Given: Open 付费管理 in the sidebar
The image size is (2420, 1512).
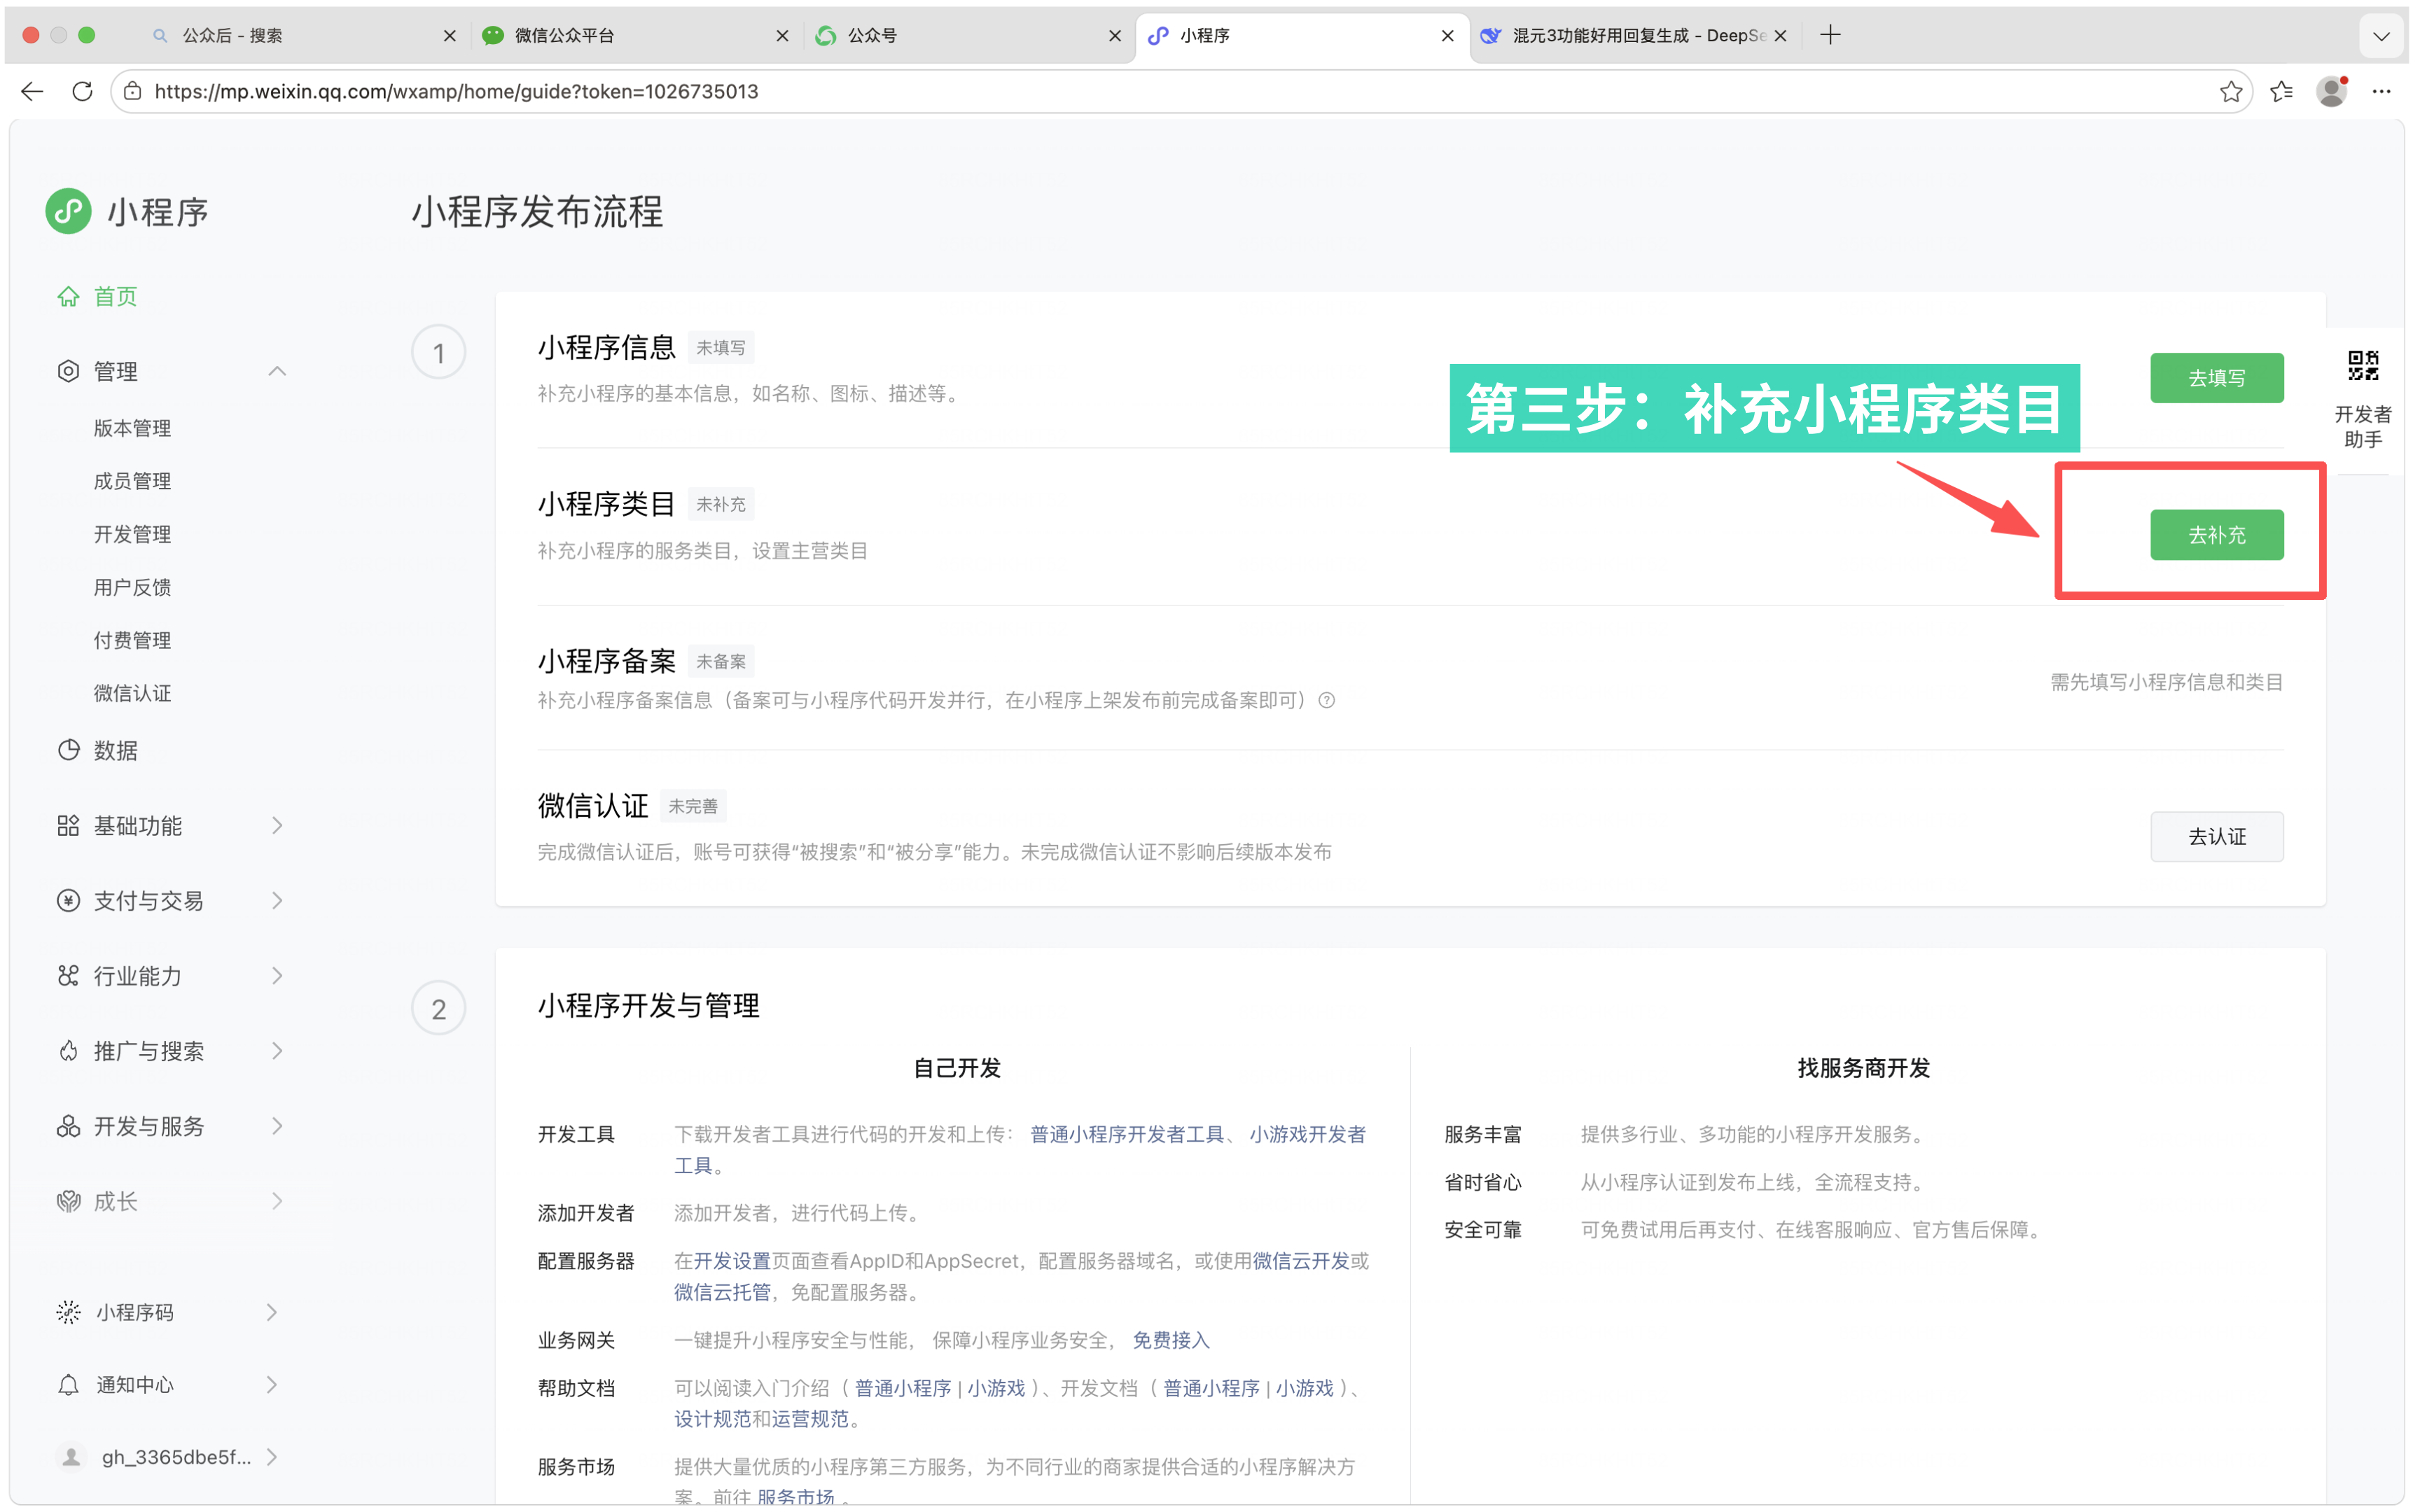Looking at the screenshot, I should coord(132,640).
